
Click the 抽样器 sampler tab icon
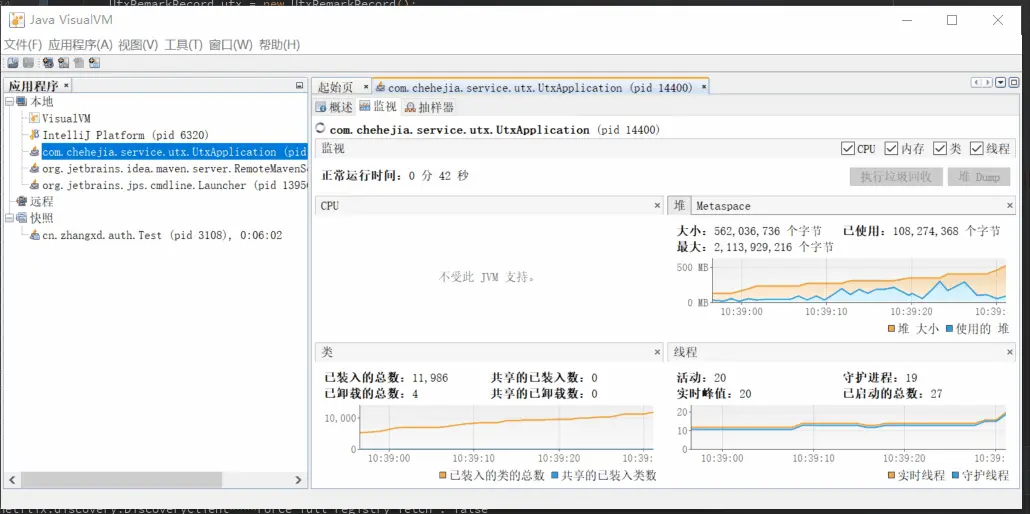point(410,107)
